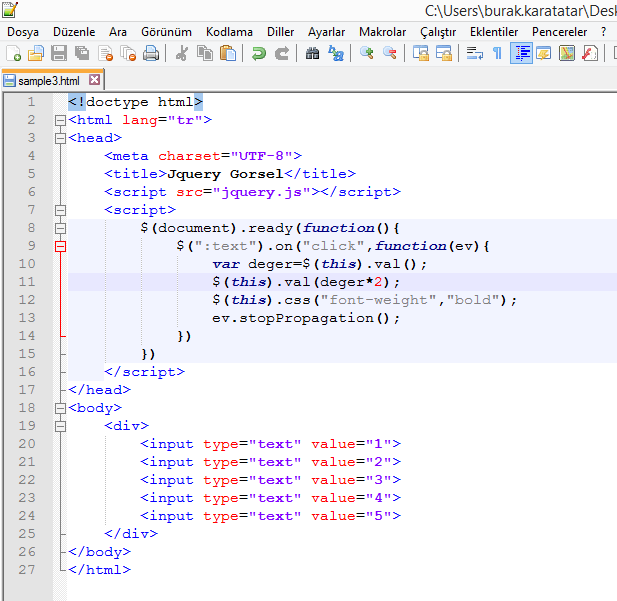Click the New file toolbar icon
This screenshot has height=601, width=617.
point(13,53)
